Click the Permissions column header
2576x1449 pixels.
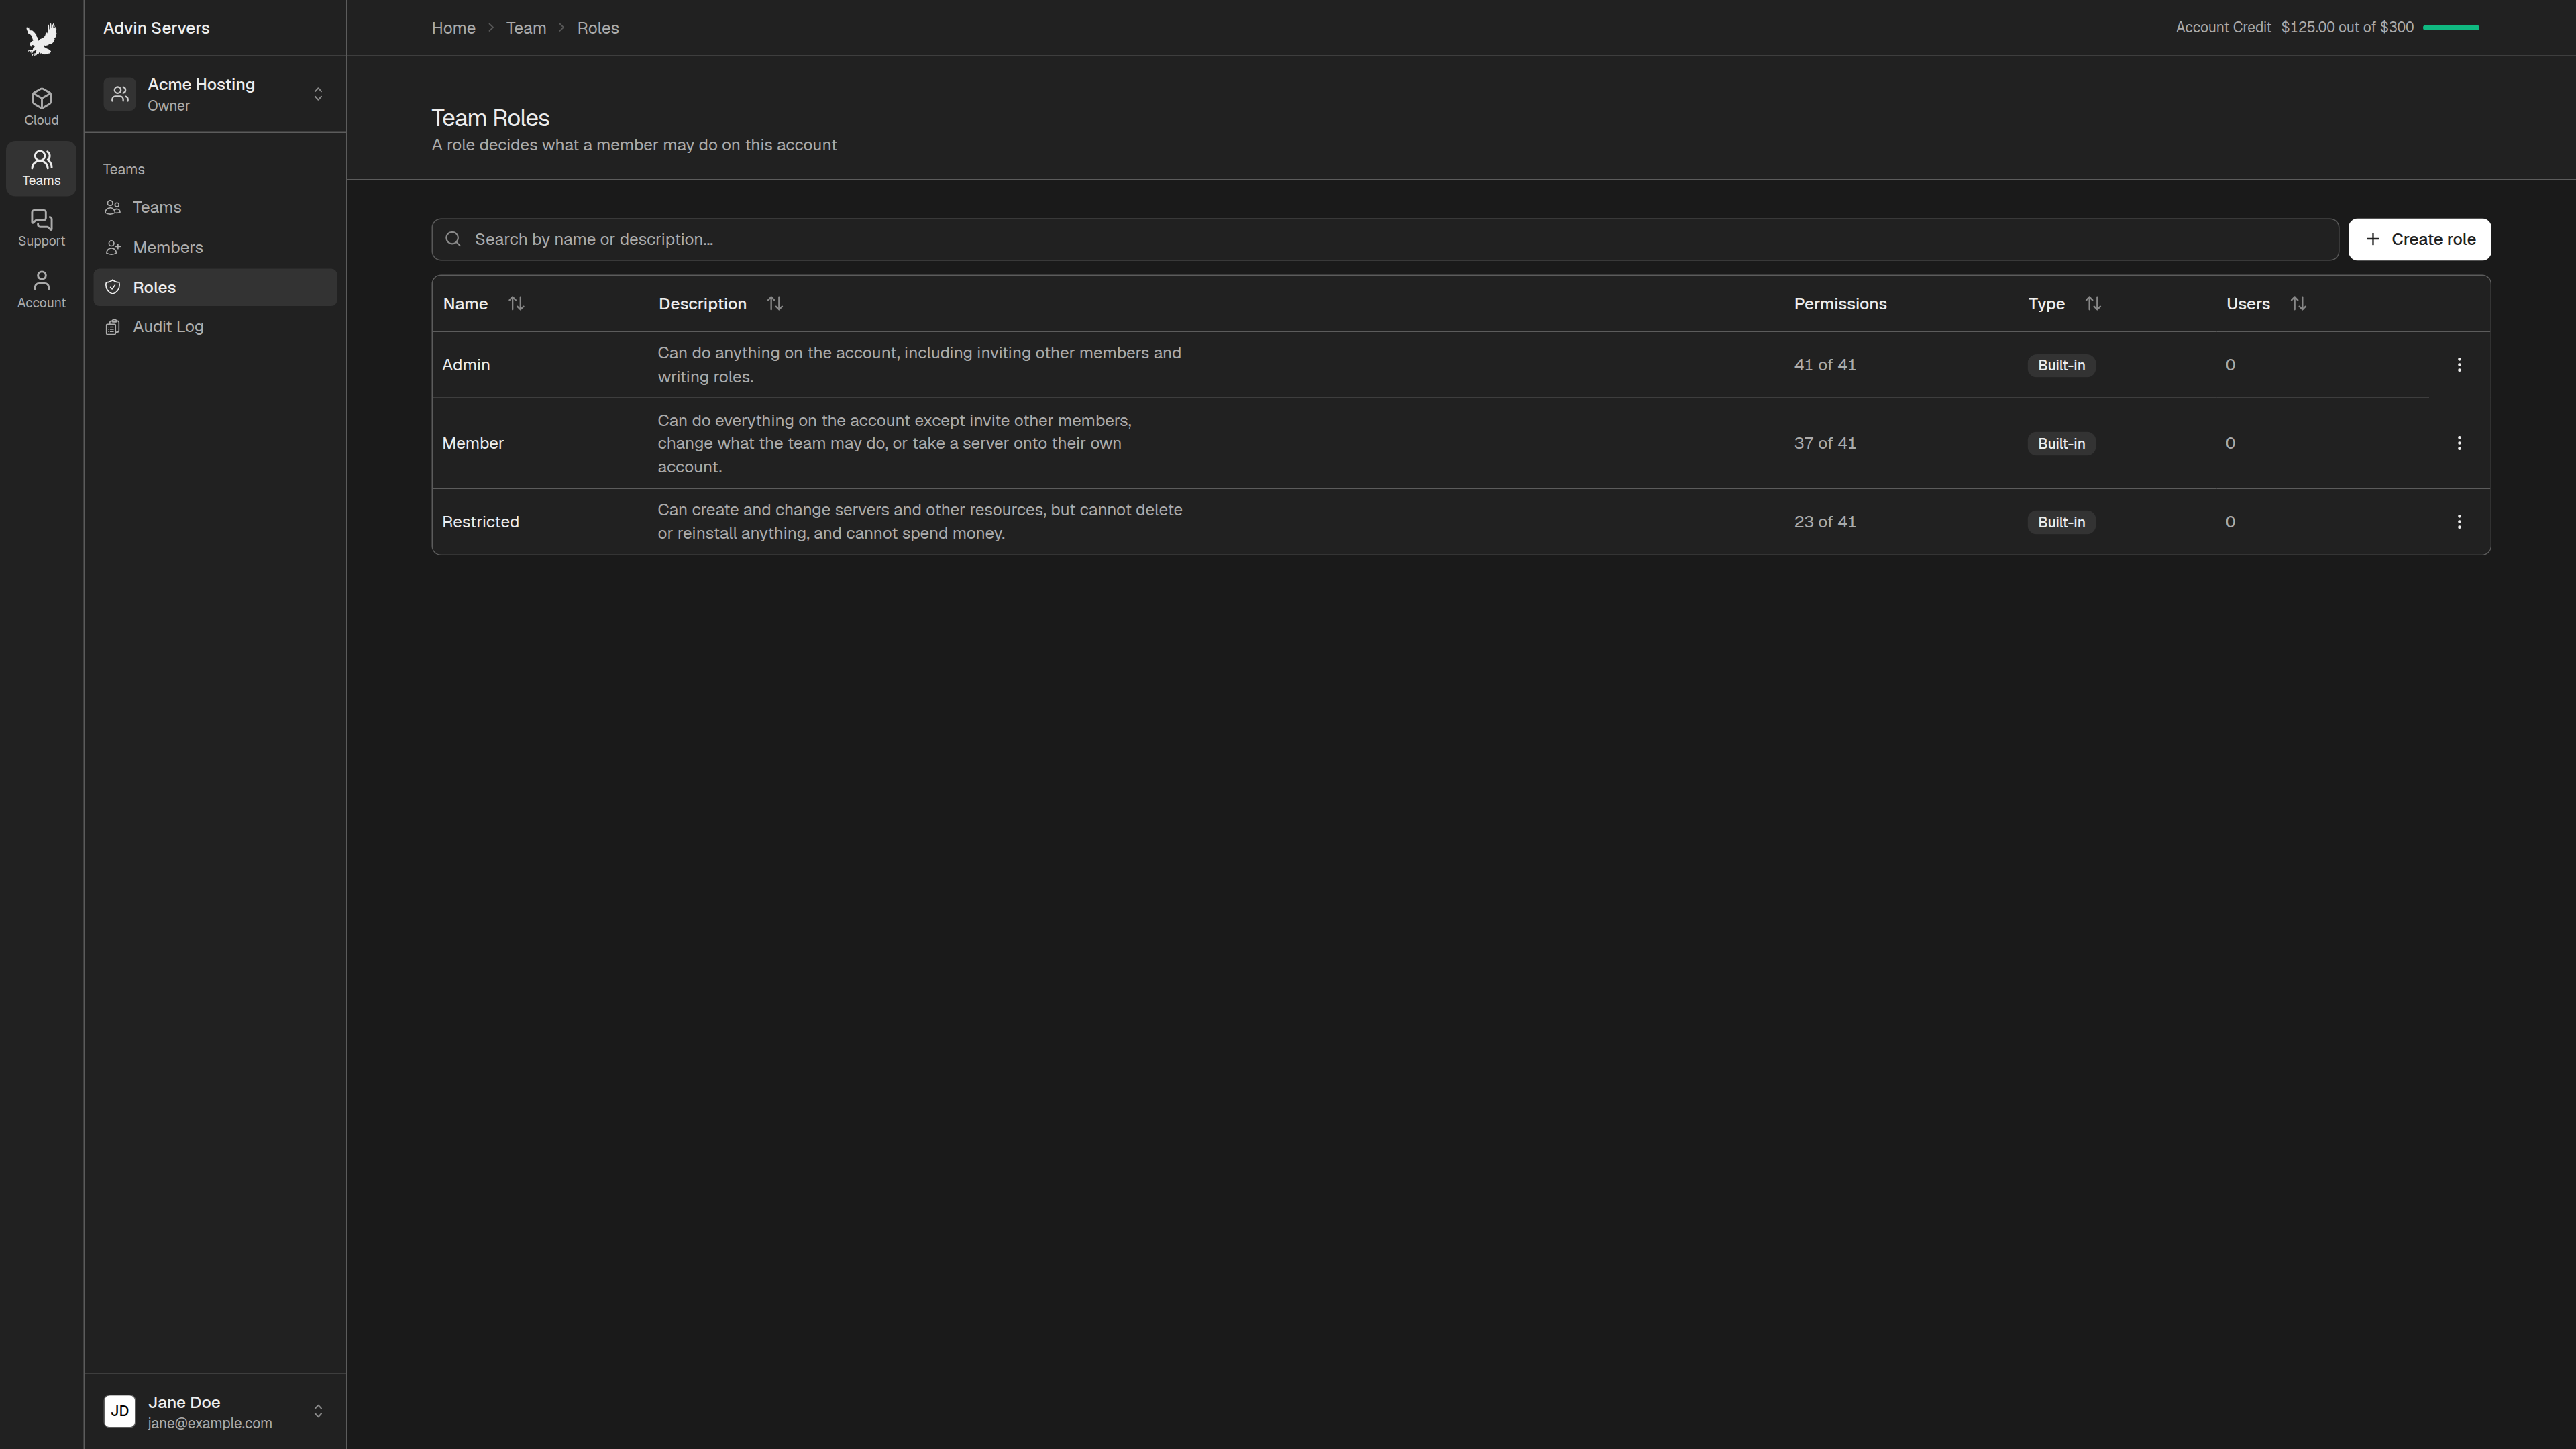[1840, 303]
